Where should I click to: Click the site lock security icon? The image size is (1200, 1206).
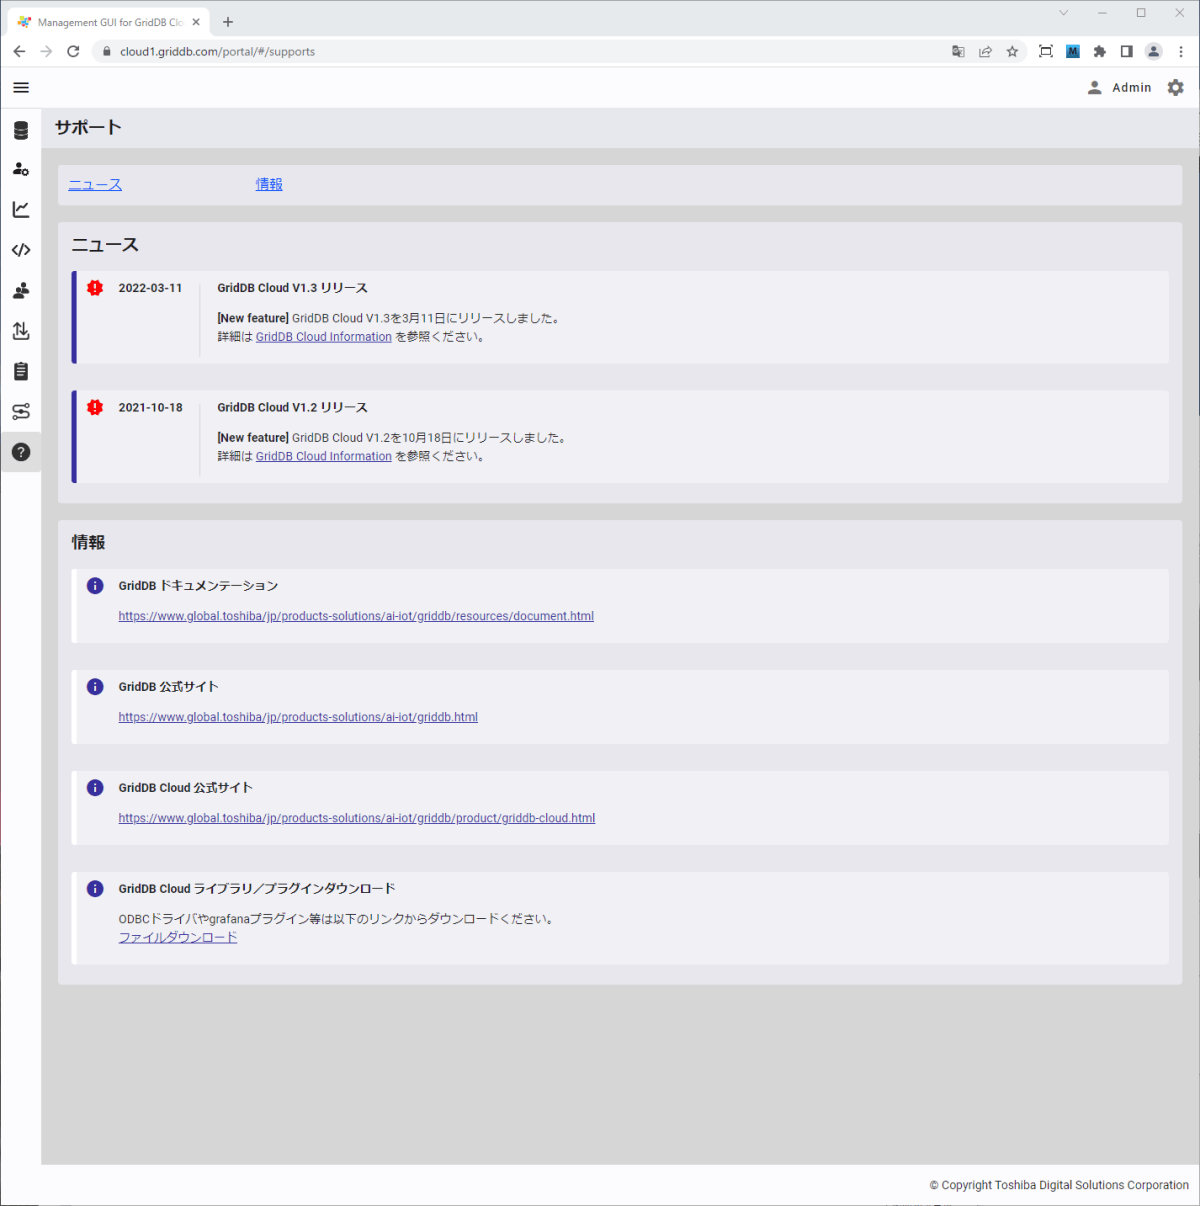coord(107,51)
